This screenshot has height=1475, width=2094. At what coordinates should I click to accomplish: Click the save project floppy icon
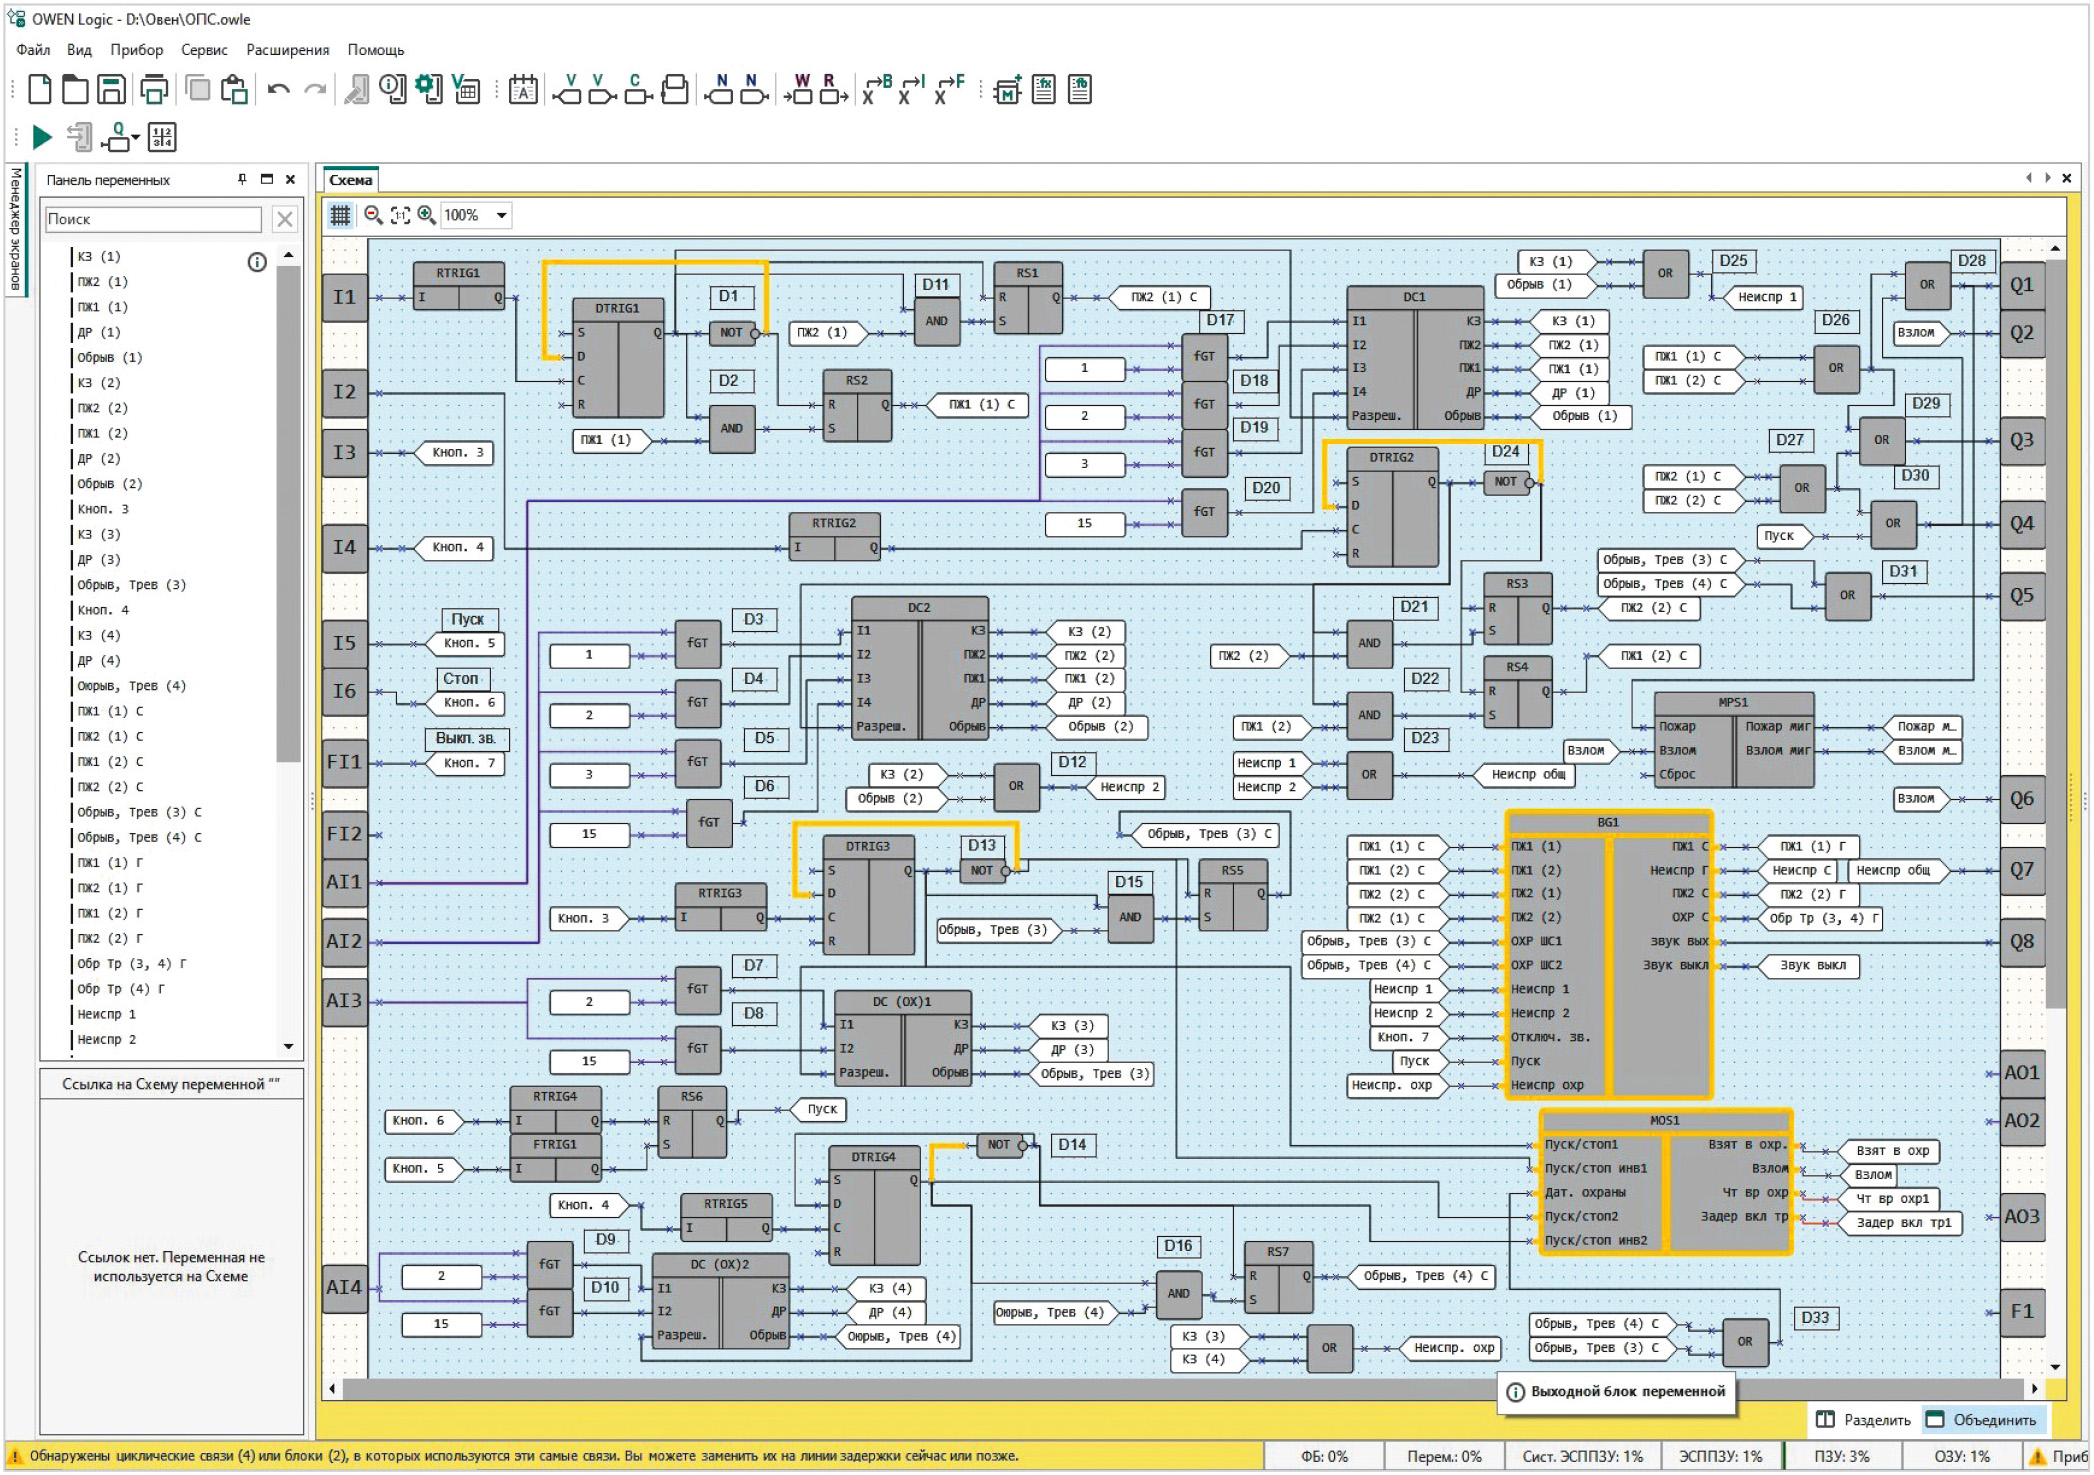111,90
